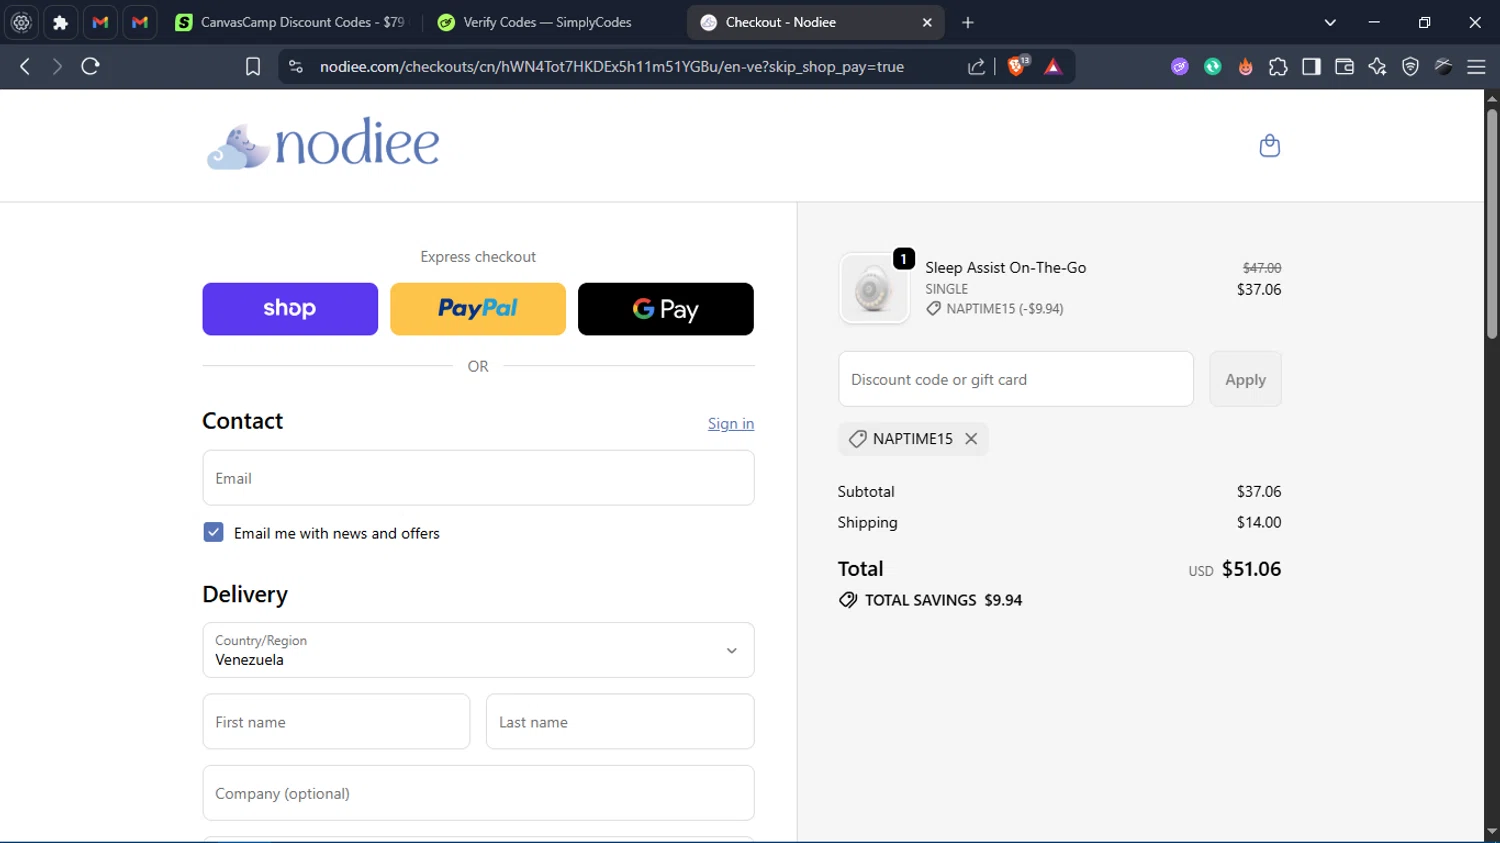1500x843 pixels.
Task: Open the green circular extension icon
Action: [x=1213, y=66]
